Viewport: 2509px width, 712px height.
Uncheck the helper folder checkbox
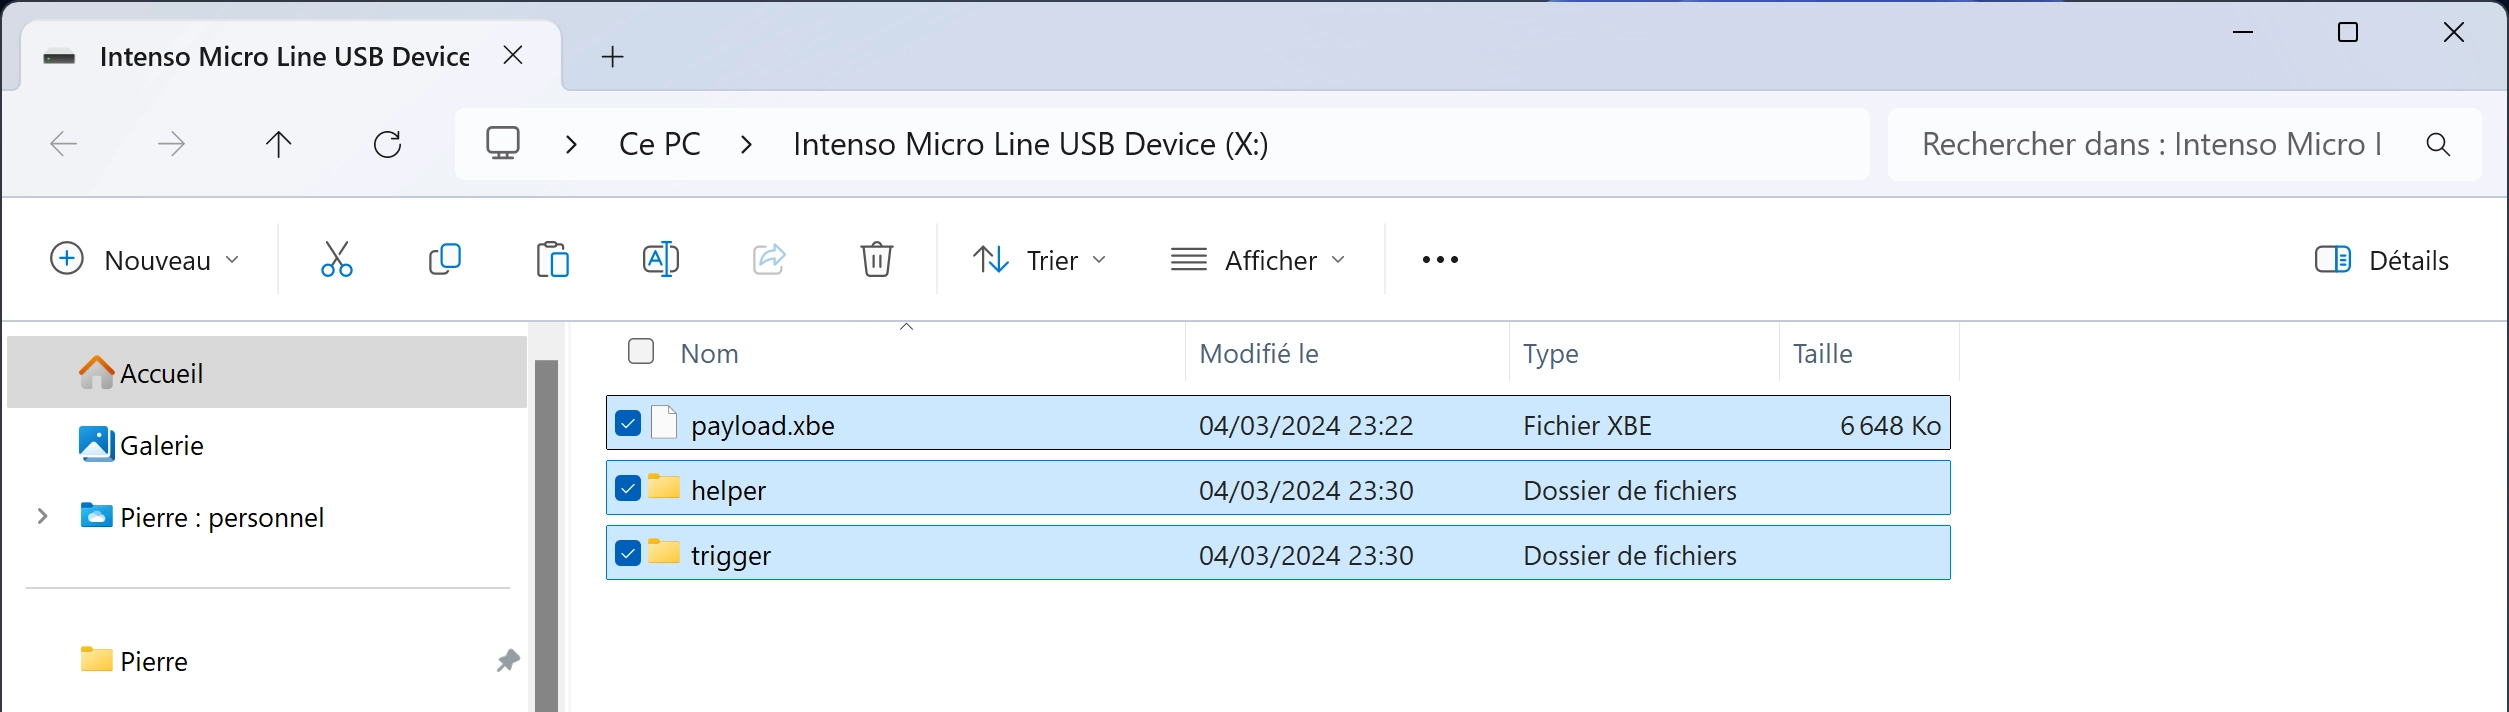point(628,488)
